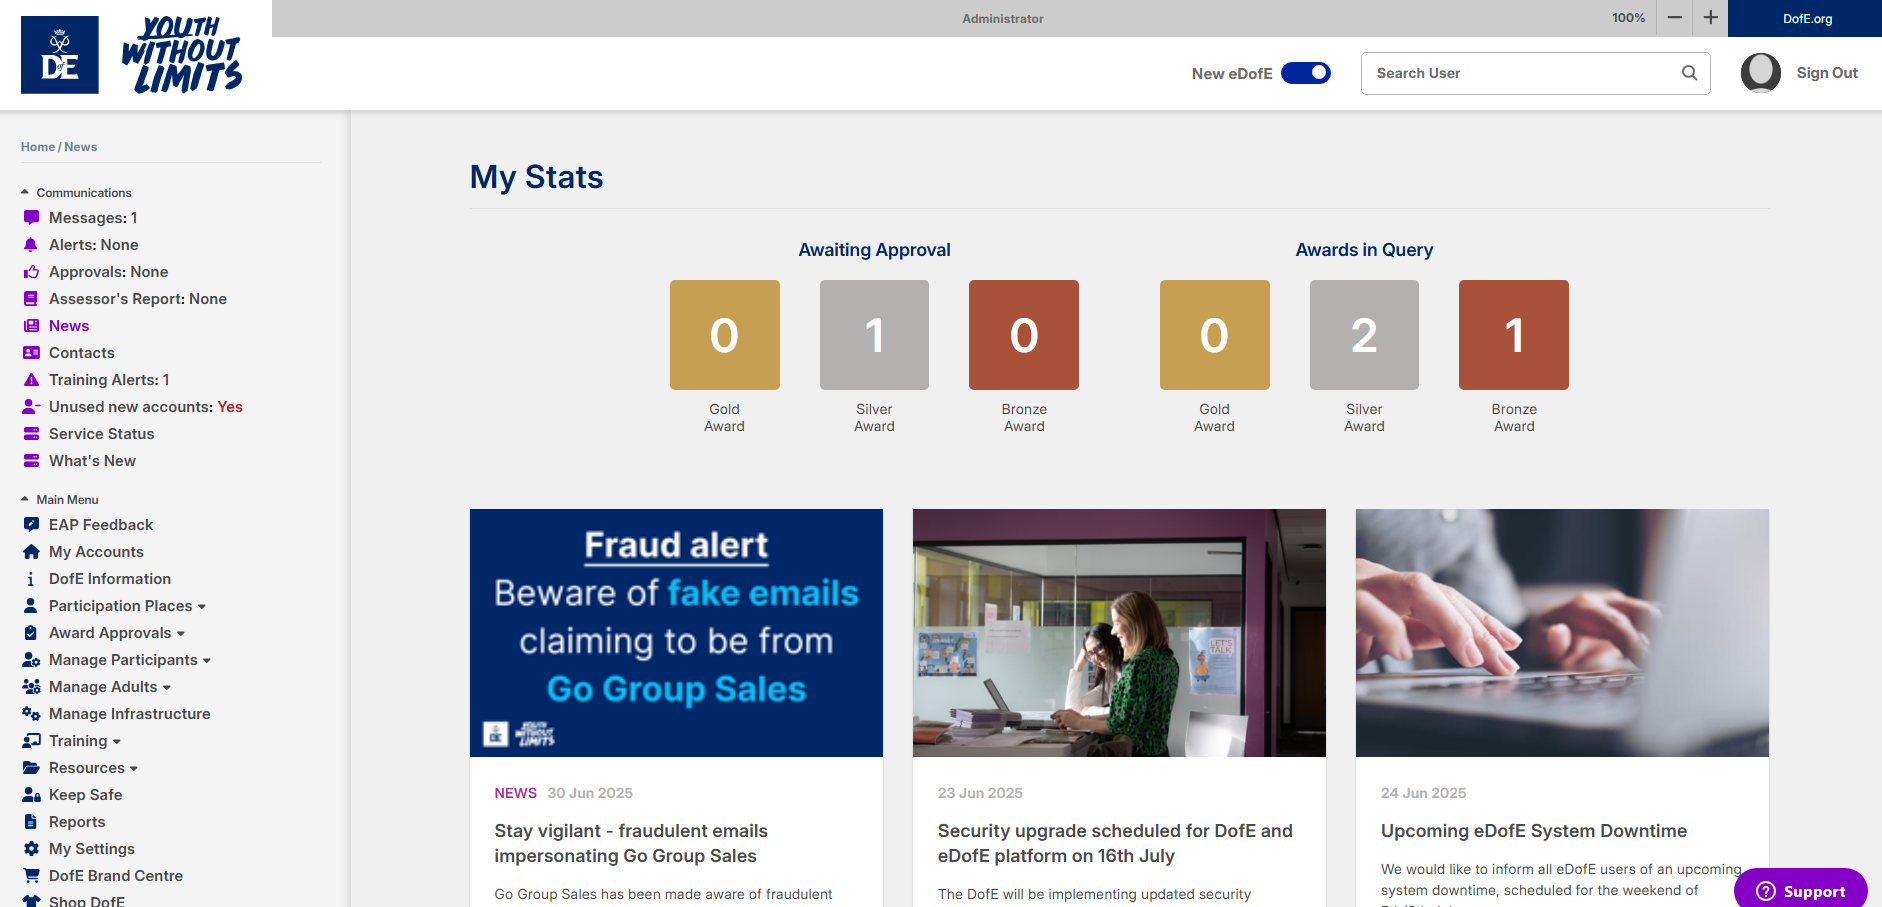Click the Contacts card icon
Screen dimensions: 1882x907
click(x=31, y=353)
